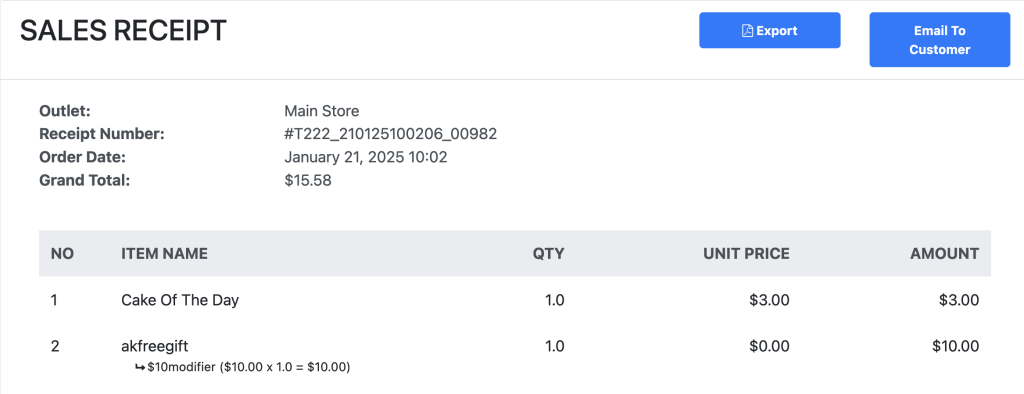Click the Grand Total value $15.58

coord(308,181)
